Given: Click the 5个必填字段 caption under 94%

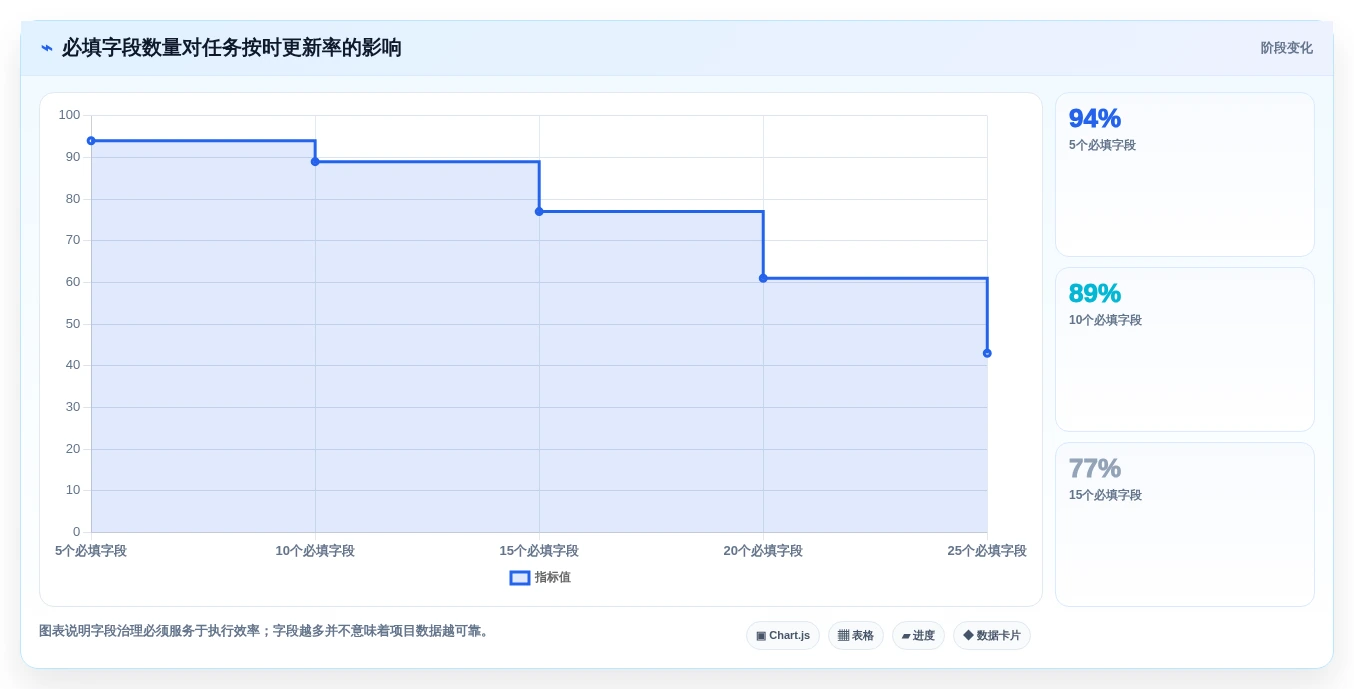Looking at the screenshot, I should coord(1102,145).
